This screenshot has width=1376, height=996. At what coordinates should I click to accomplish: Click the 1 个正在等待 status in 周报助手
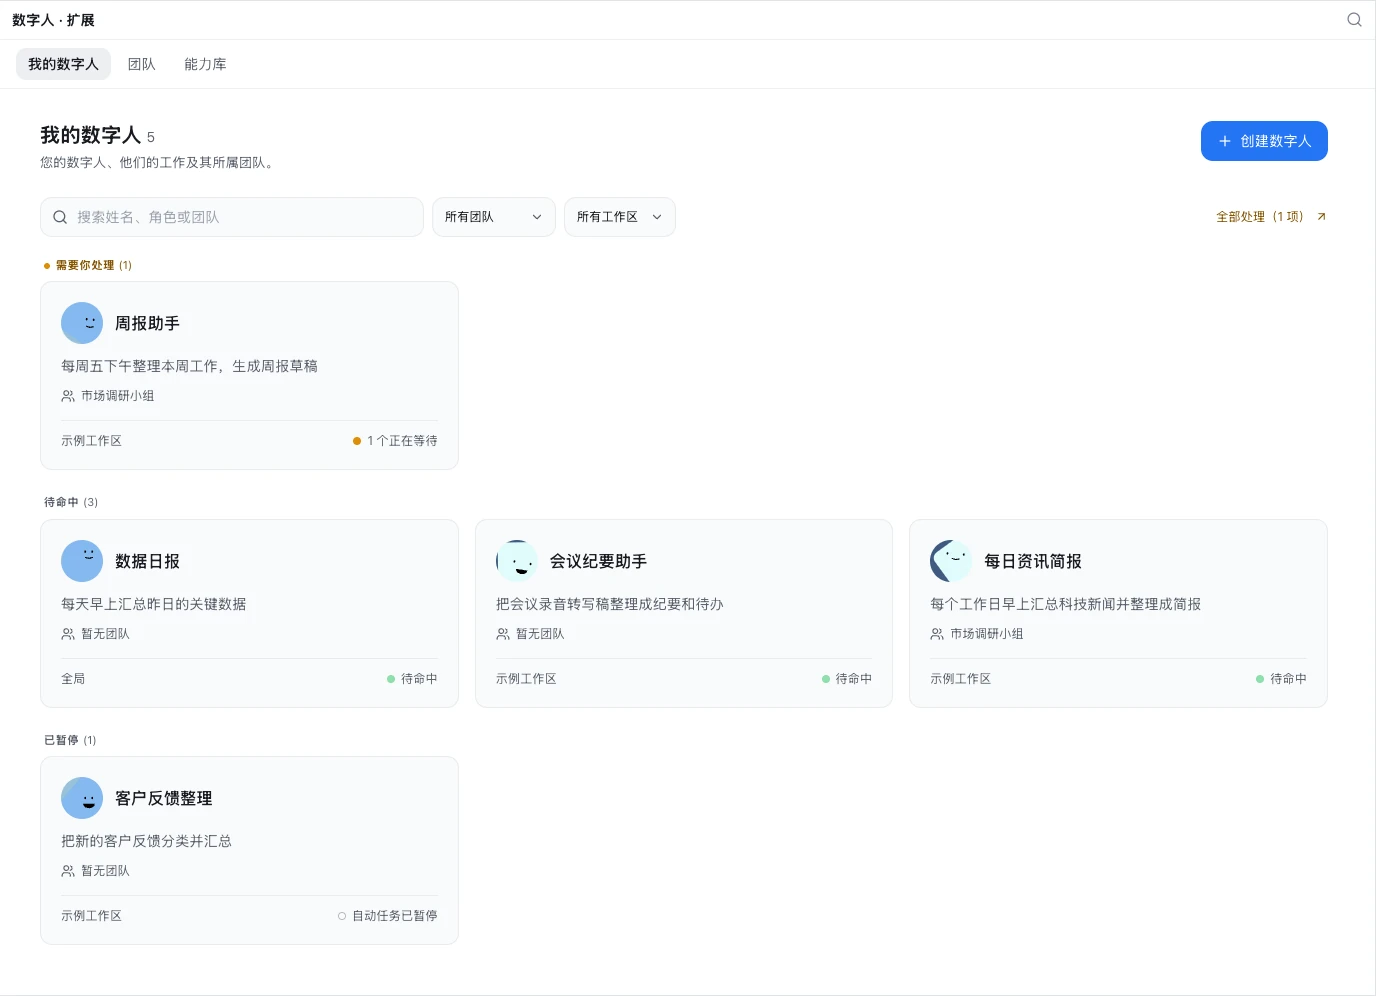tap(395, 441)
